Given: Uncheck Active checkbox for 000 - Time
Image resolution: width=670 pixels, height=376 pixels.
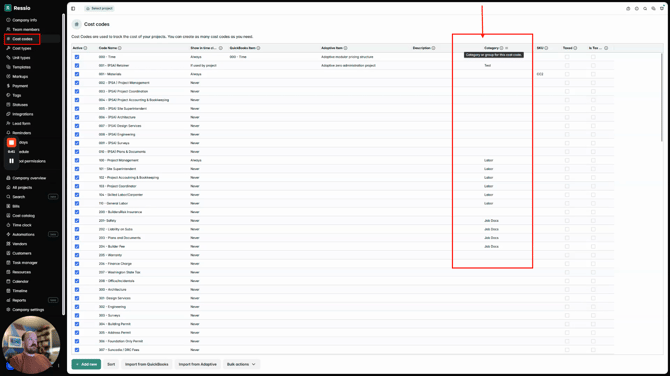Looking at the screenshot, I should (77, 57).
